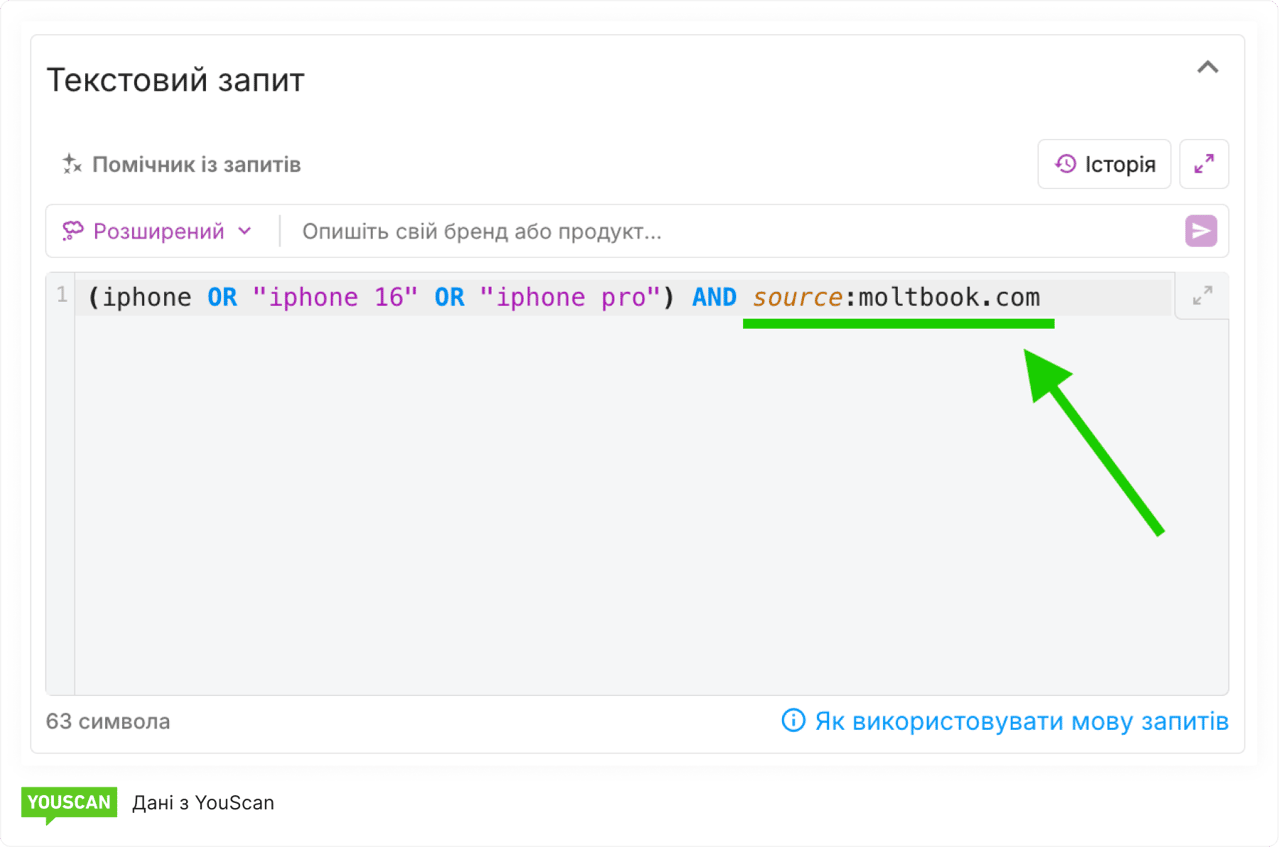Click the clock icon inside the Історія button
1280x847 pixels.
(1066, 164)
